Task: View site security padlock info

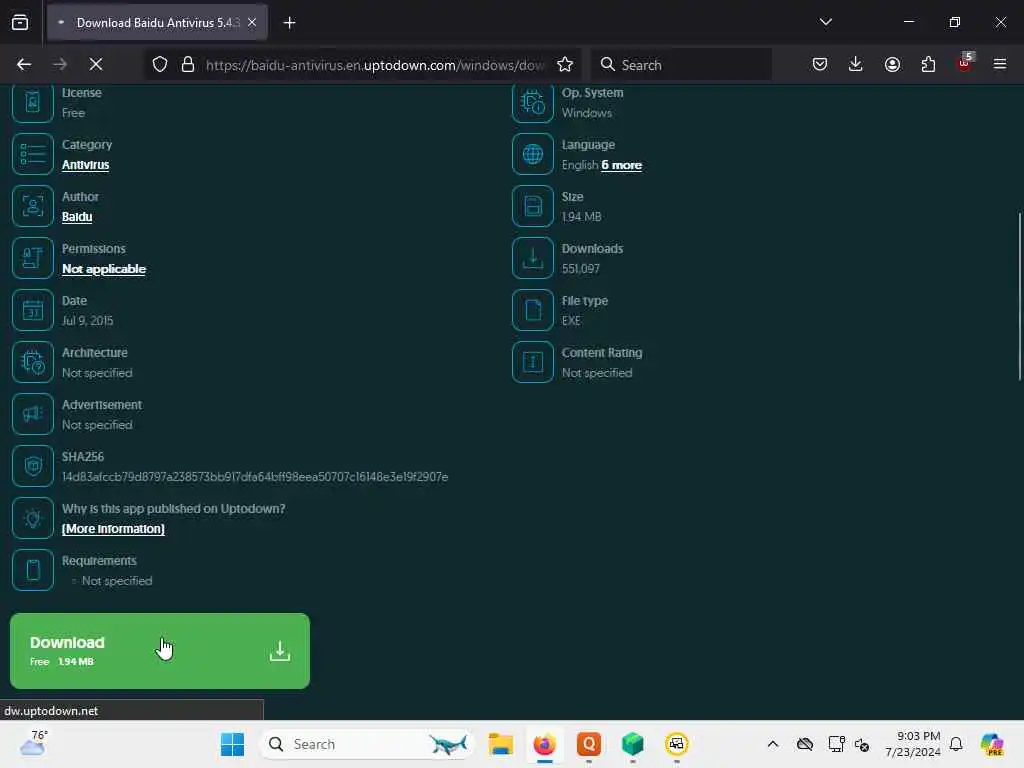Action: [188, 64]
